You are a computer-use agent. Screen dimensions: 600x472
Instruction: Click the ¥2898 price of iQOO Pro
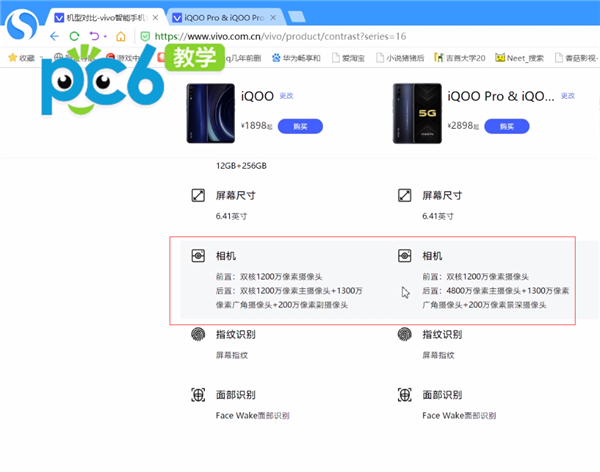click(463, 126)
